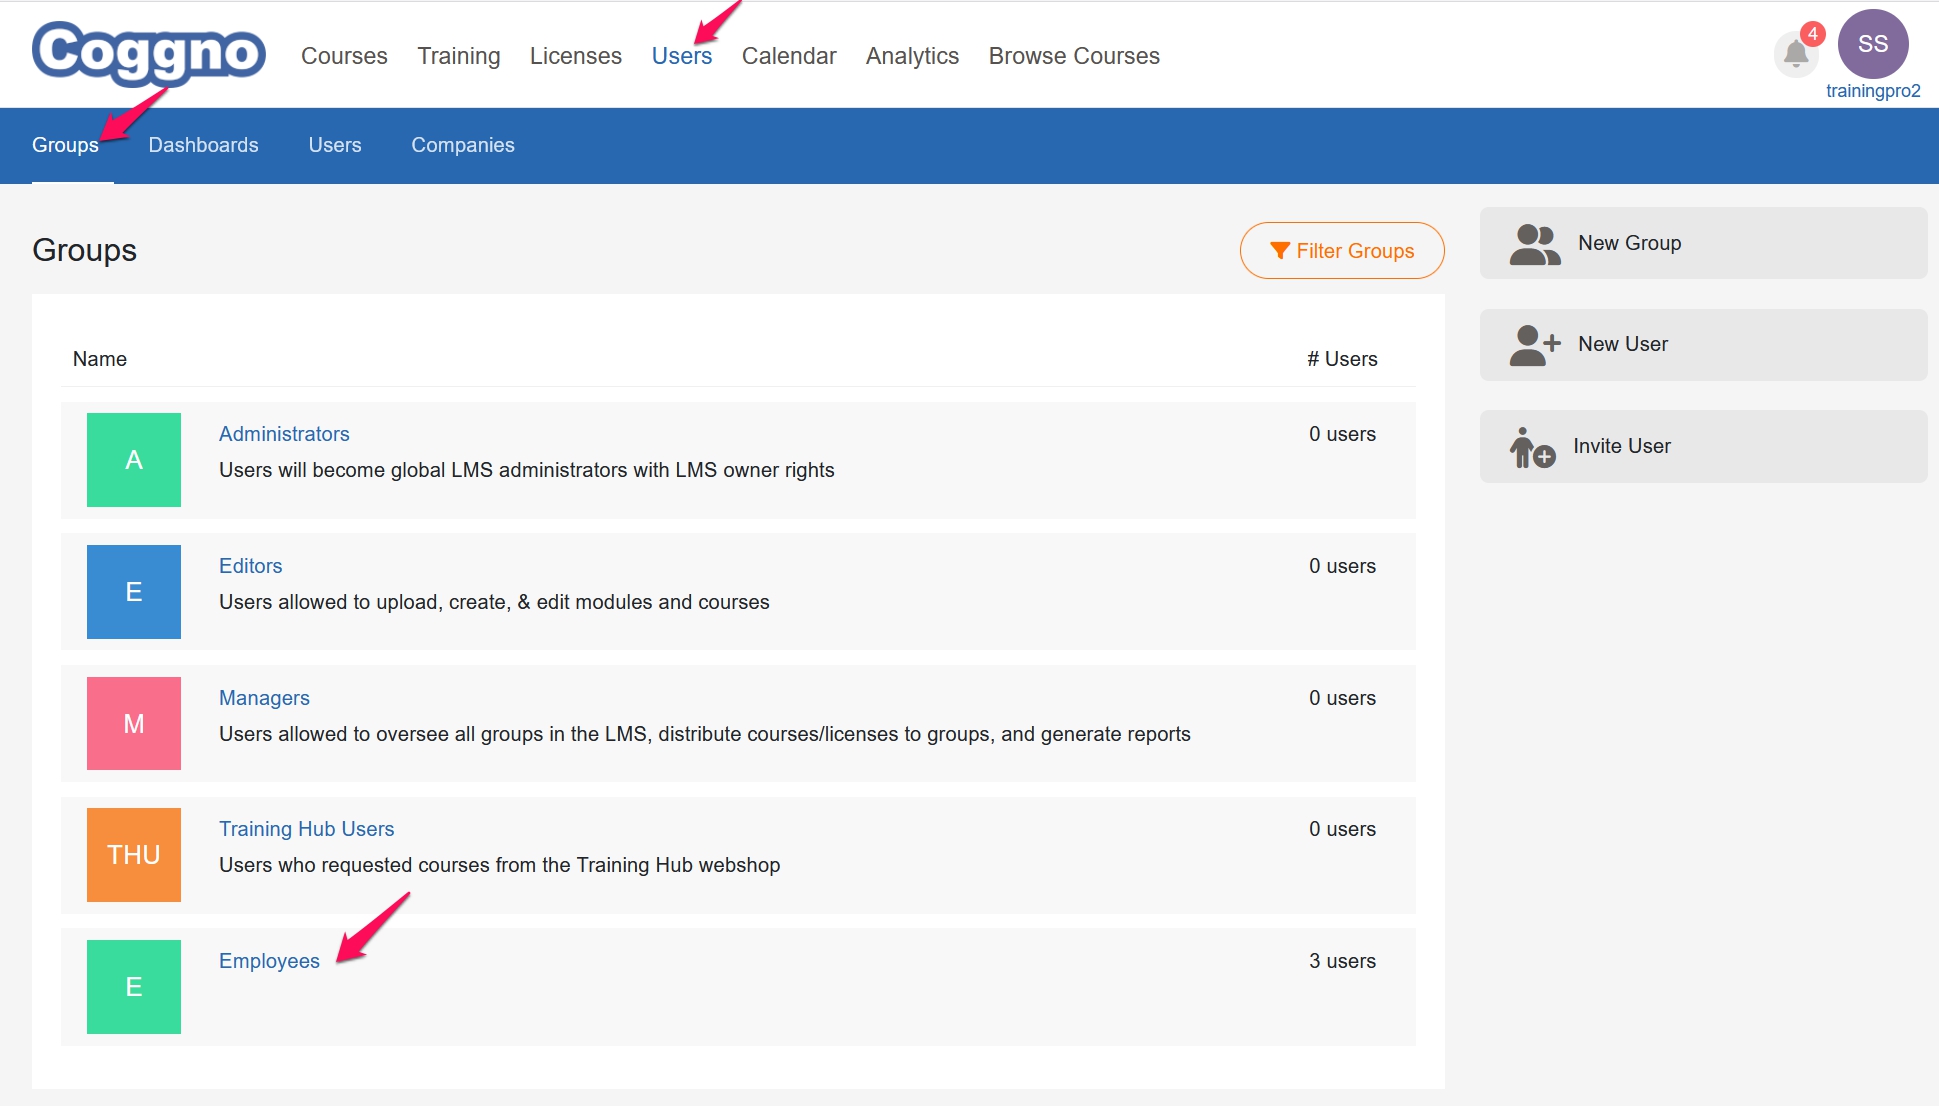Open the Users top menu
Image resolution: width=1939 pixels, height=1106 pixels.
(x=682, y=56)
